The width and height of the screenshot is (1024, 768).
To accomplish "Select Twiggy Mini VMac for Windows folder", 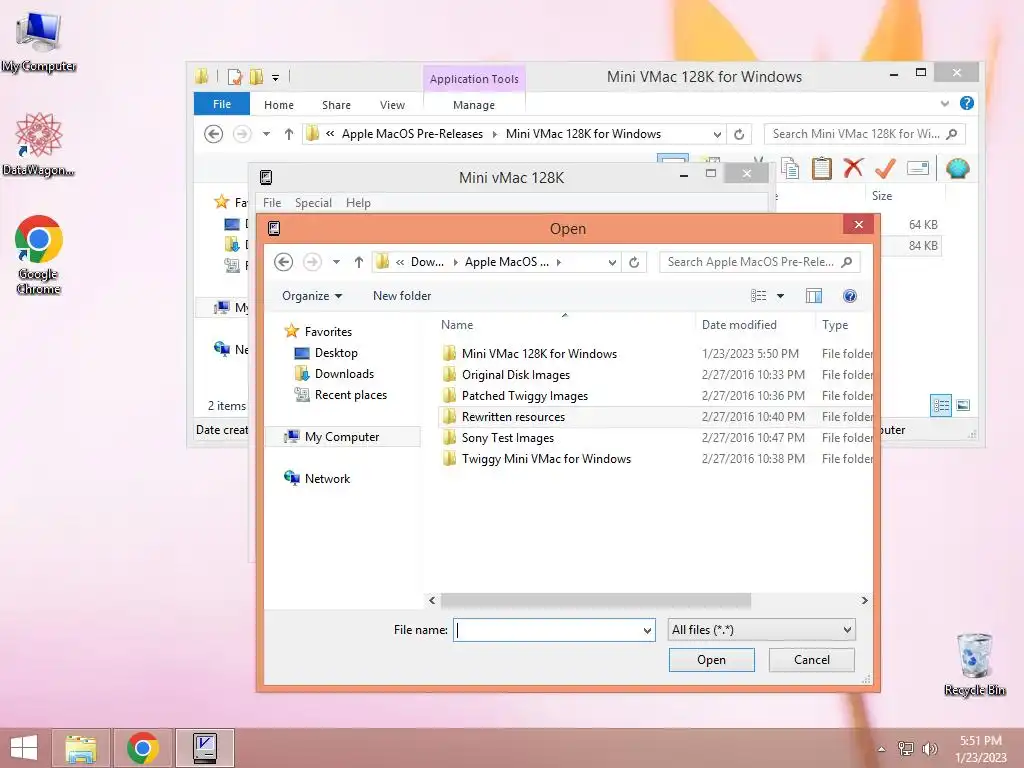I will (x=655, y=458).
